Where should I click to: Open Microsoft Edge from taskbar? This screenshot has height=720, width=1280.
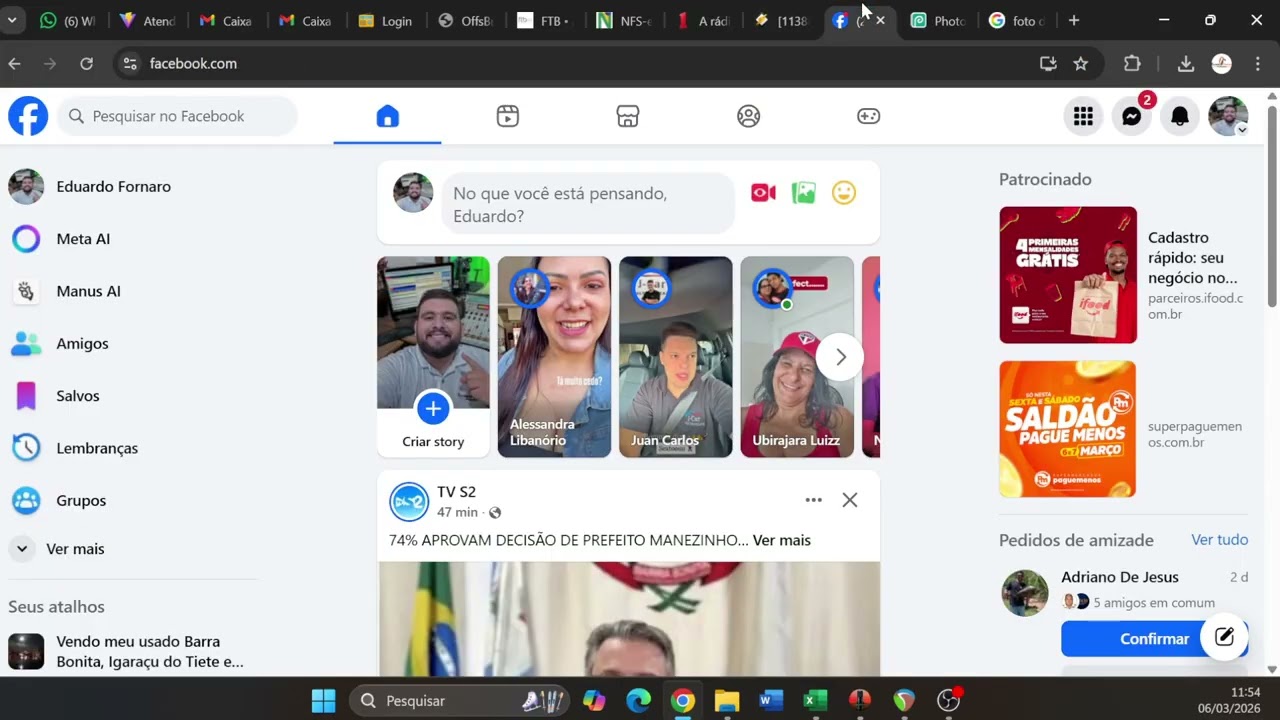[639, 701]
